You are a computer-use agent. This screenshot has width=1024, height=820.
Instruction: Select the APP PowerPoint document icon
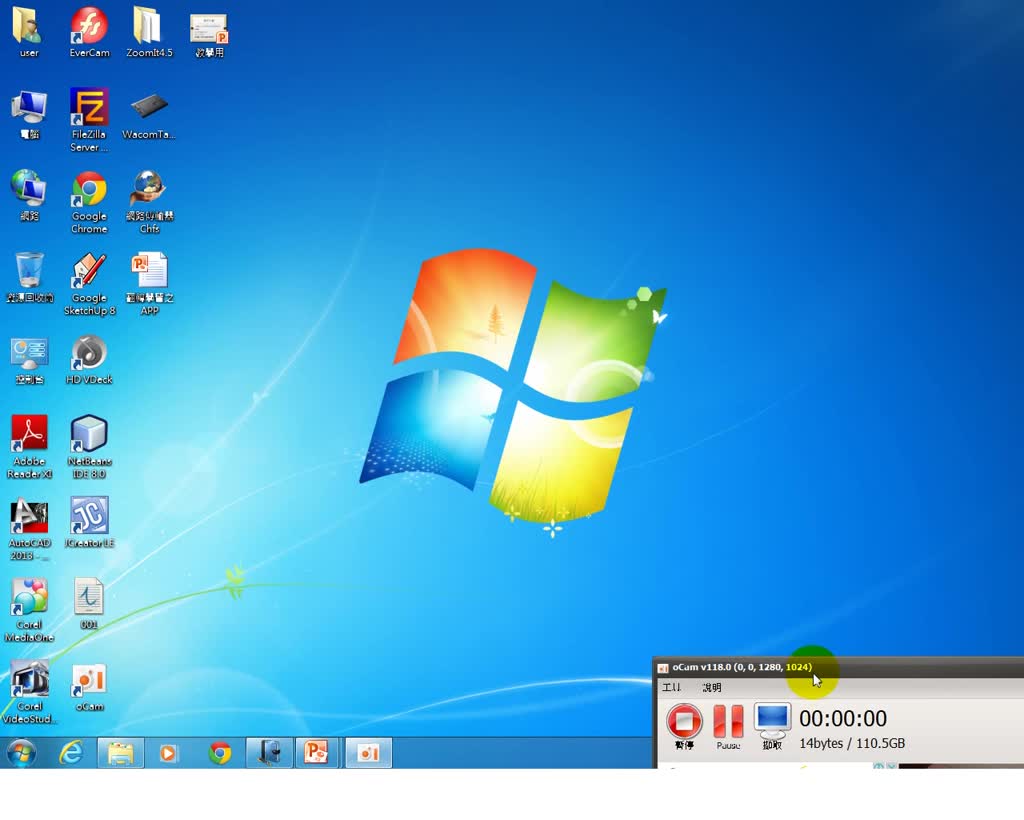pyautogui.click(x=149, y=283)
